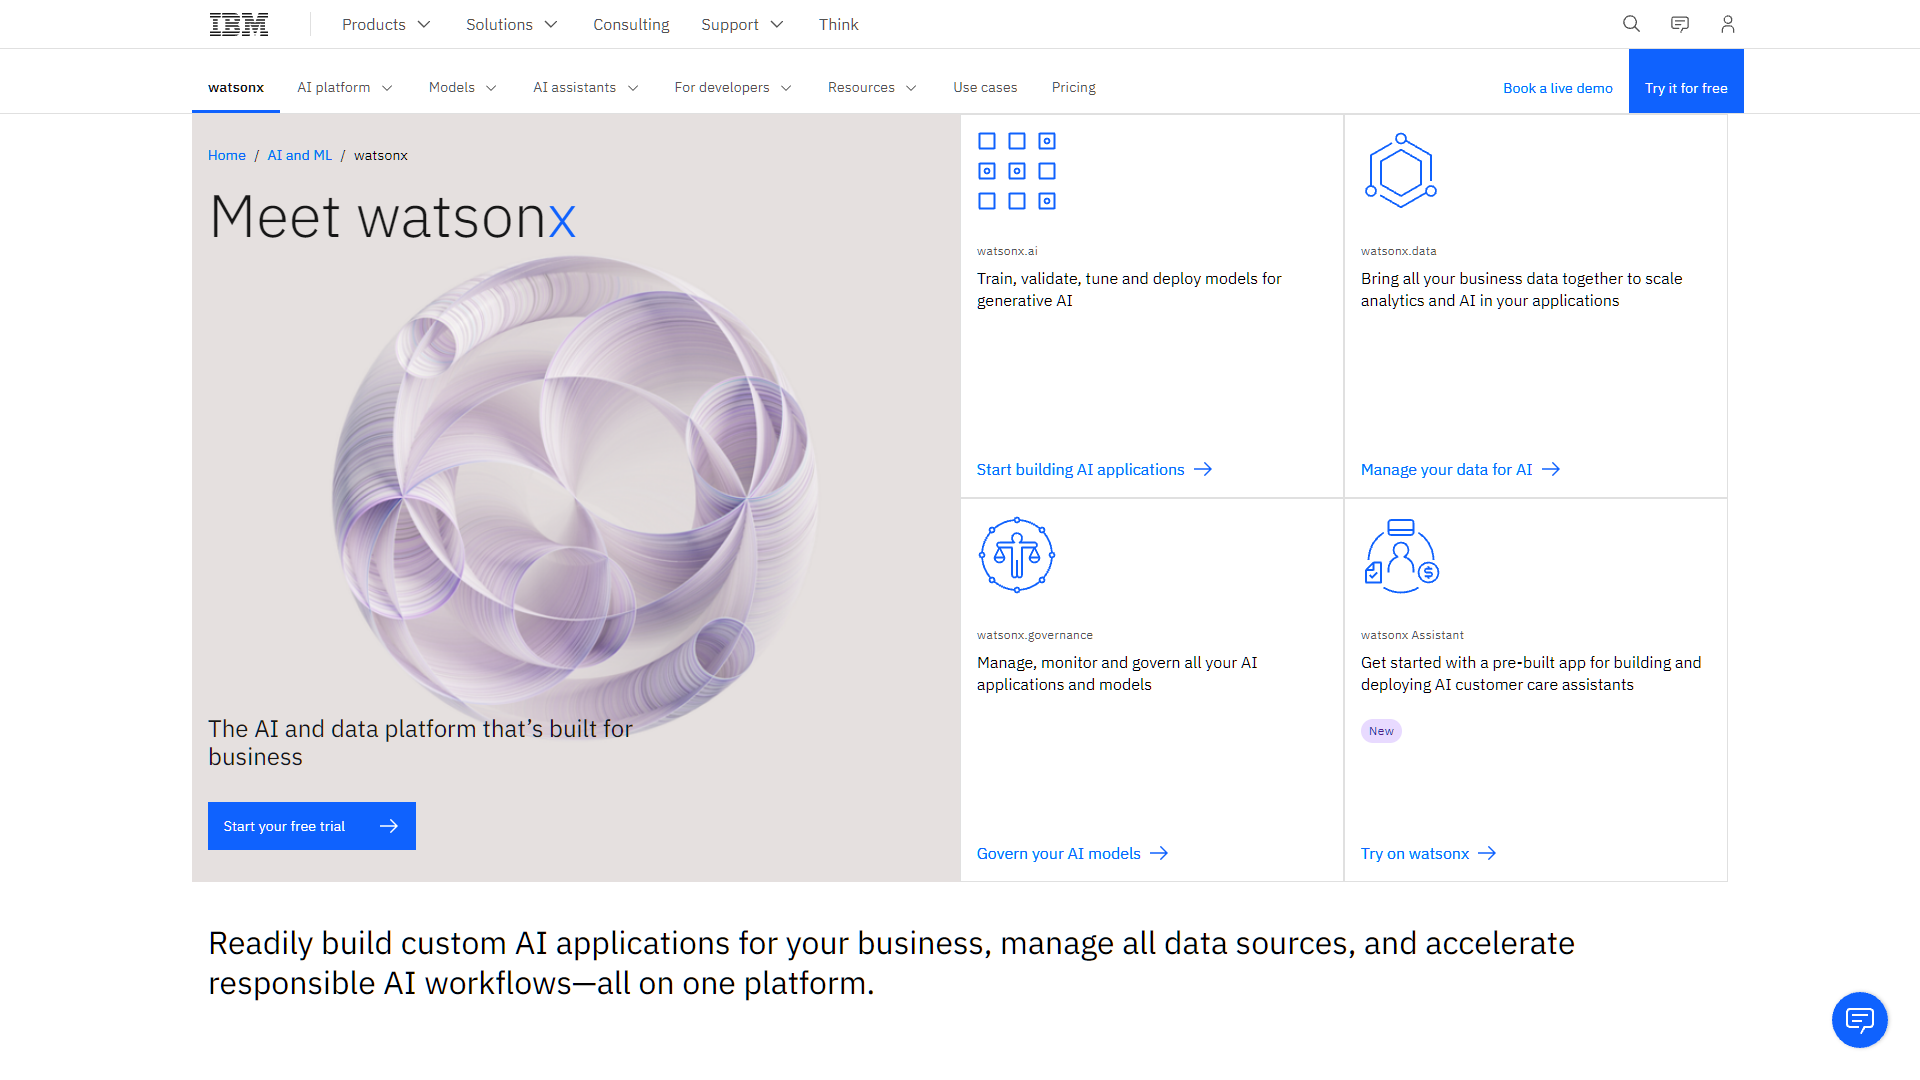
Task: Open the floating blue chat widget
Action: (x=1859, y=1020)
